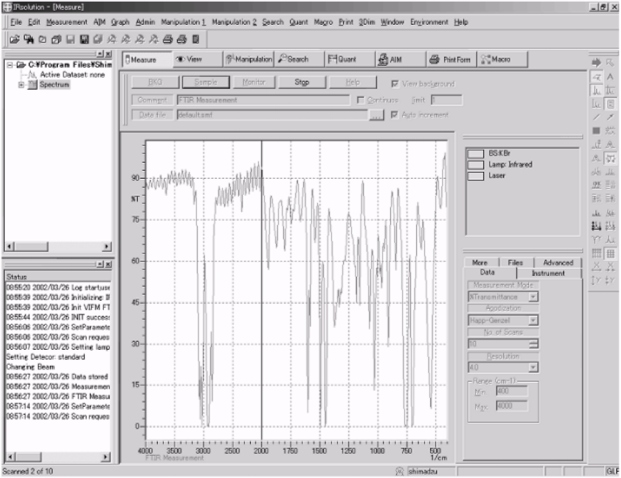Select 'Active Dataset: none' in the tree
Image resolution: width=621 pixels, height=478 pixels.
(72, 75)
